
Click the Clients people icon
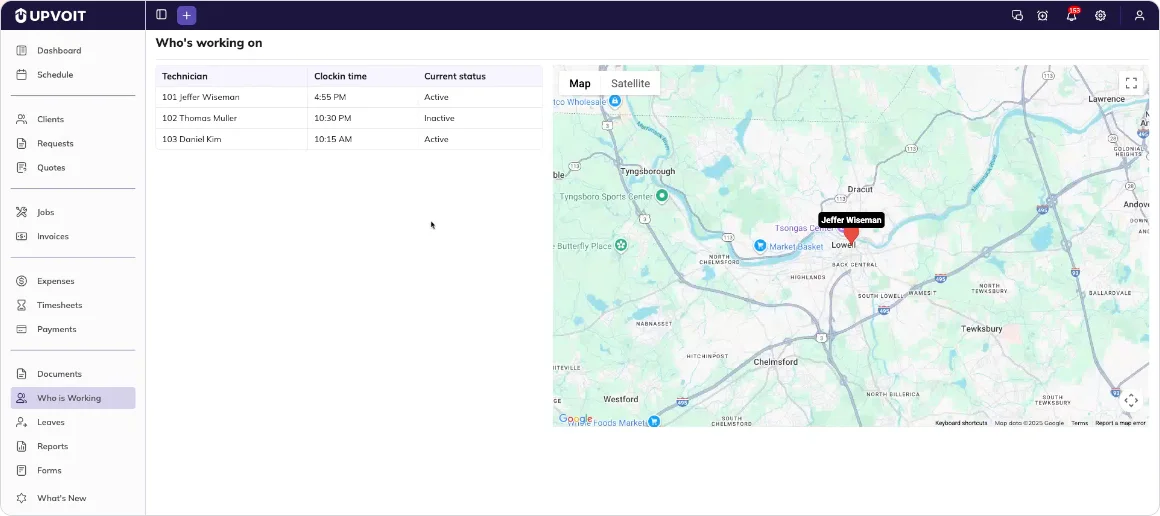(x=21, y=119)
